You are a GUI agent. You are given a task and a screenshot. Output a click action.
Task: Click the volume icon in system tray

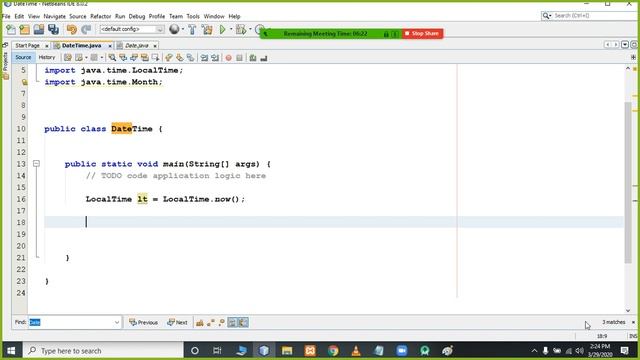580,351
